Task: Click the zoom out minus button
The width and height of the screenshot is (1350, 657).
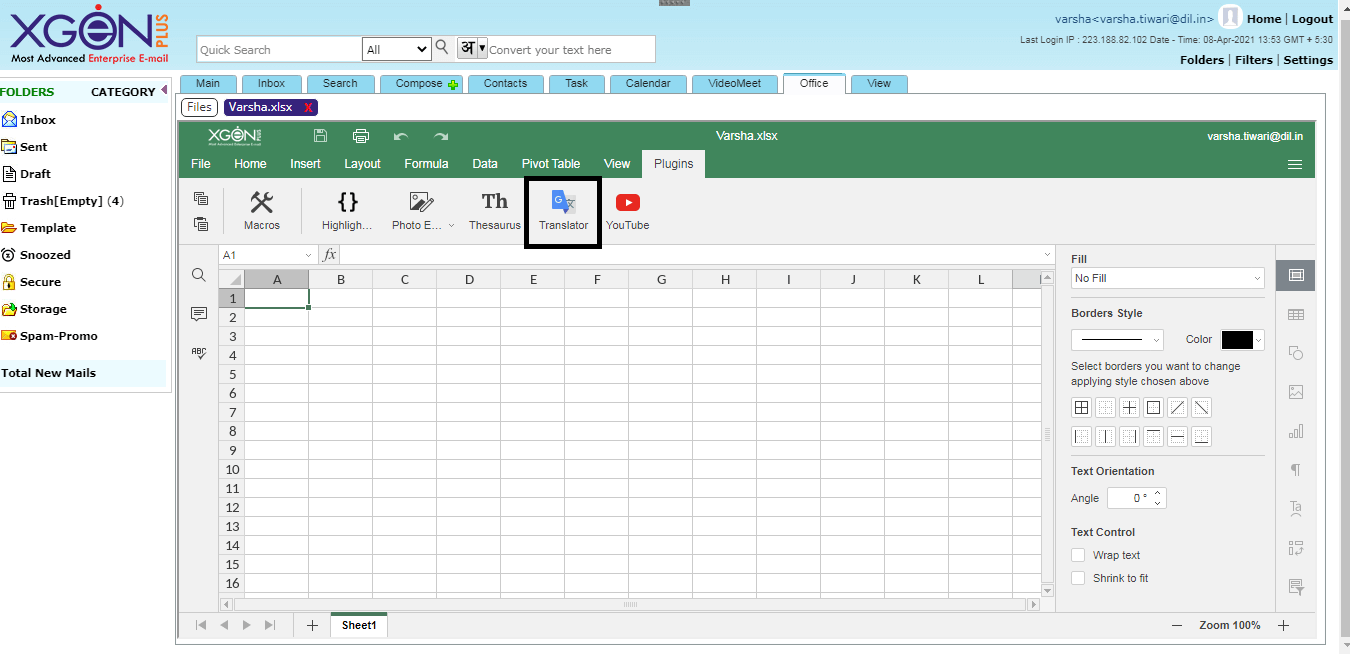Action: point(1177,625)
